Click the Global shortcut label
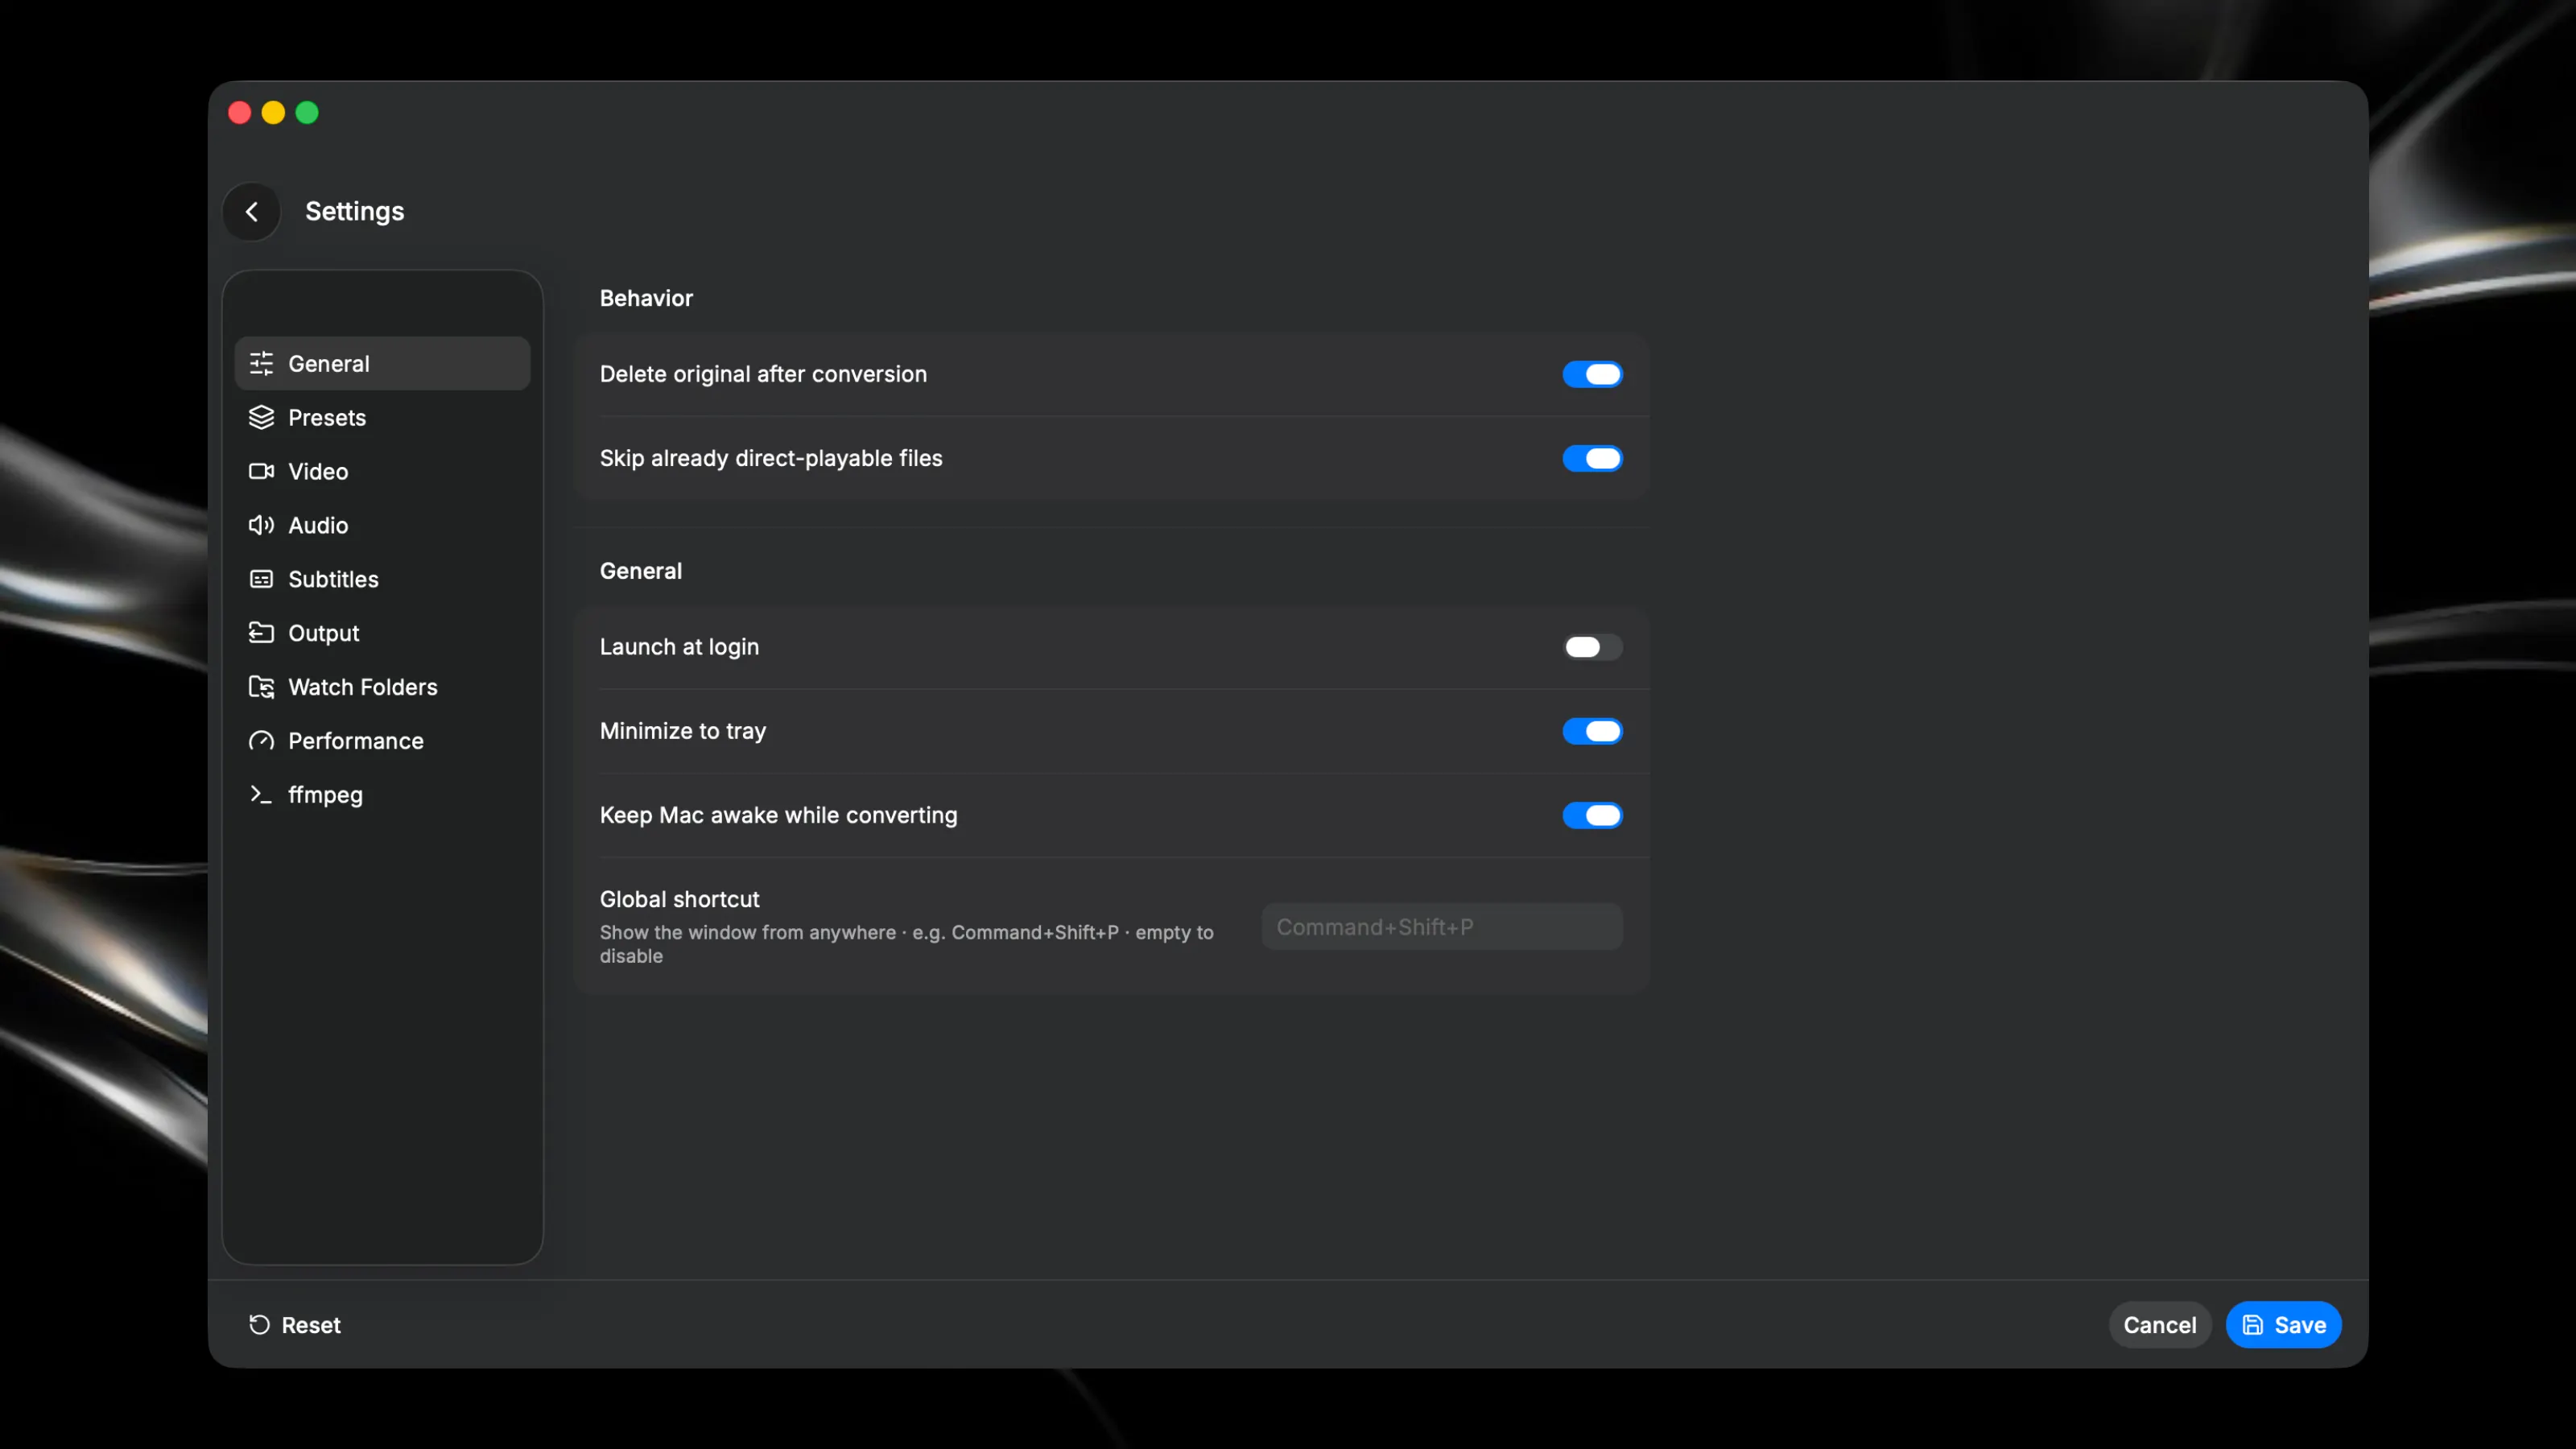2576x1449 pixels. [x=679, y=899]
